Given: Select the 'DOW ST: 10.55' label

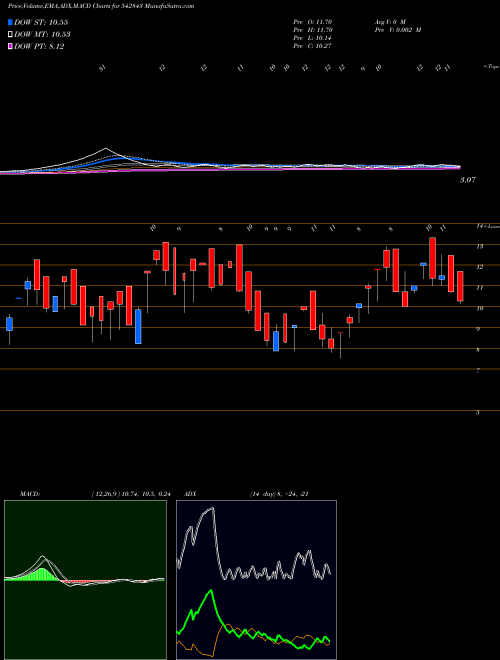Looking at the screenshot, I should pyautogui.click(x=41, y=22).
